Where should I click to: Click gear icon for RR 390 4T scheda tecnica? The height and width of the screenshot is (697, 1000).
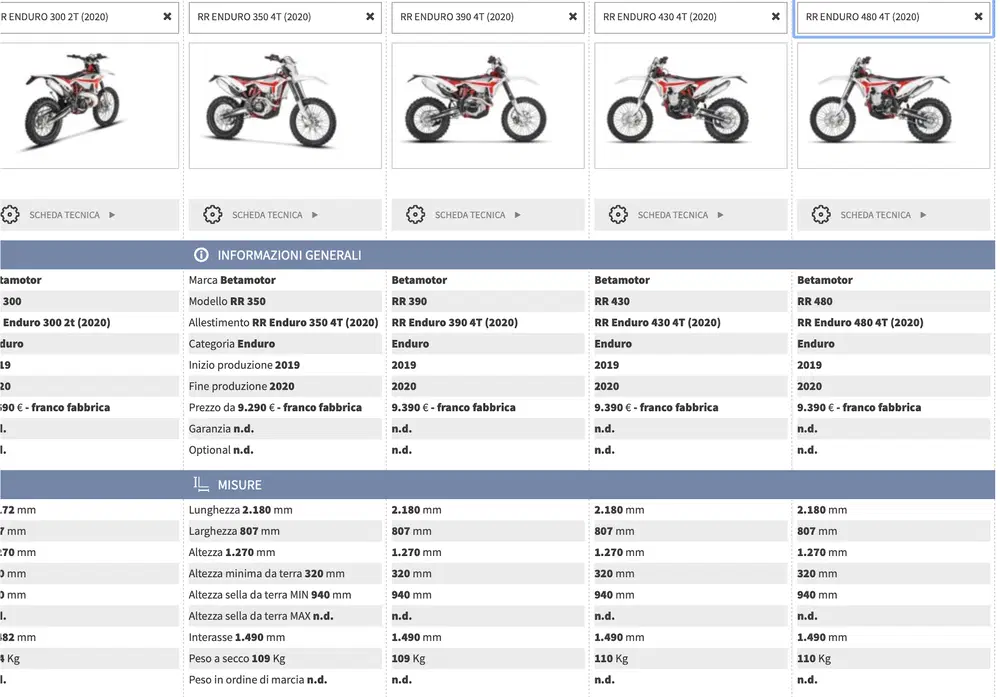click(x=415, y=214)
